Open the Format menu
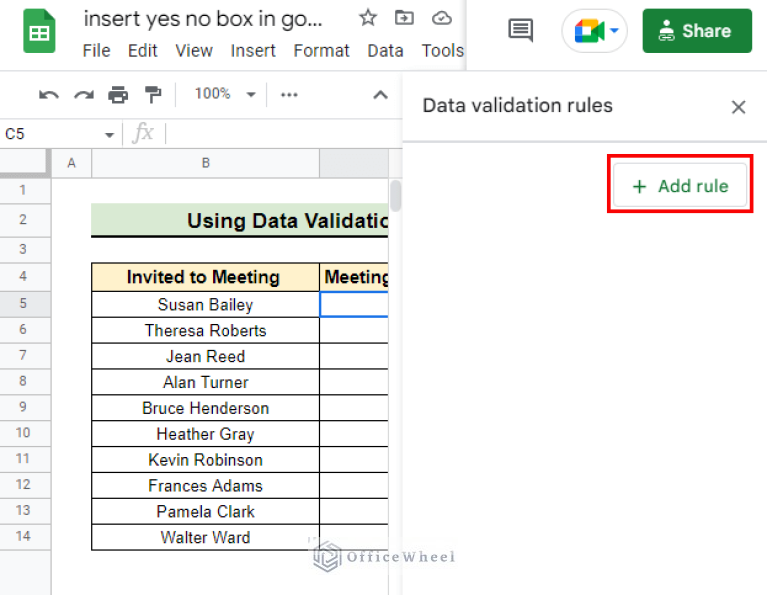767x595 pixels. point(321,50)
